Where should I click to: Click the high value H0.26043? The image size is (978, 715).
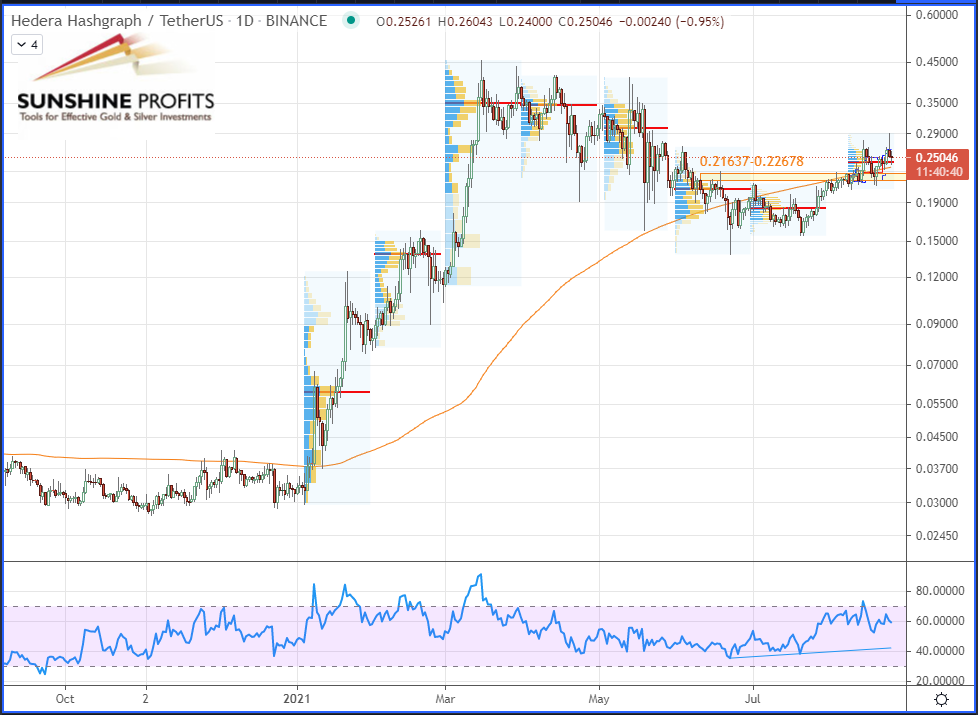pos(465,22)
